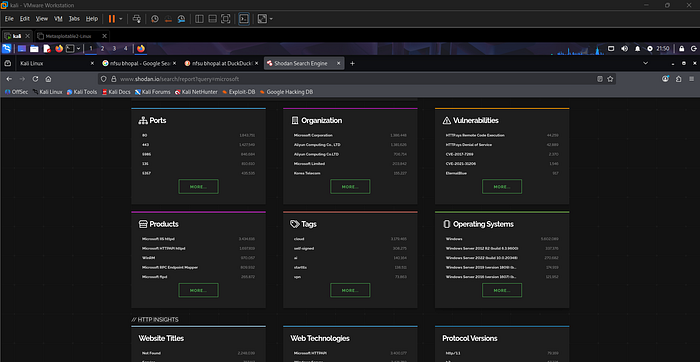Toggle reader view in address bar

[600, 79]
